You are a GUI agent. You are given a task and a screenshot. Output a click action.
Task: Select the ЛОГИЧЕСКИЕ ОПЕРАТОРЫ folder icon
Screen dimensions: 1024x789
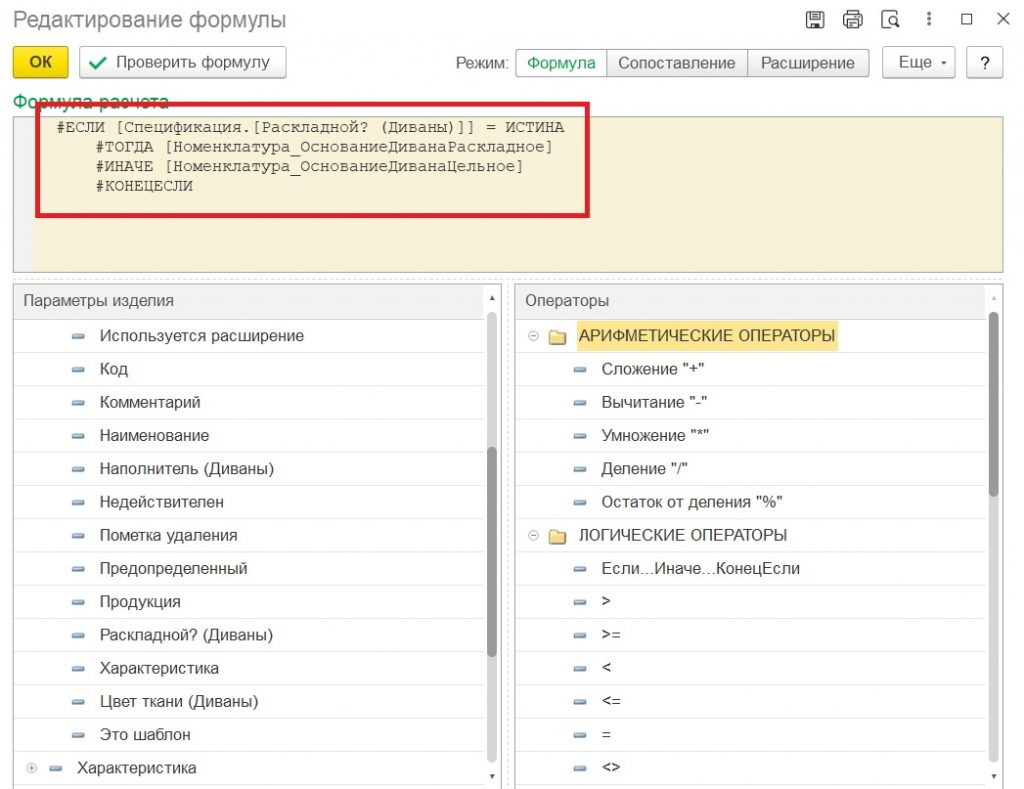[x=557, y=536]
